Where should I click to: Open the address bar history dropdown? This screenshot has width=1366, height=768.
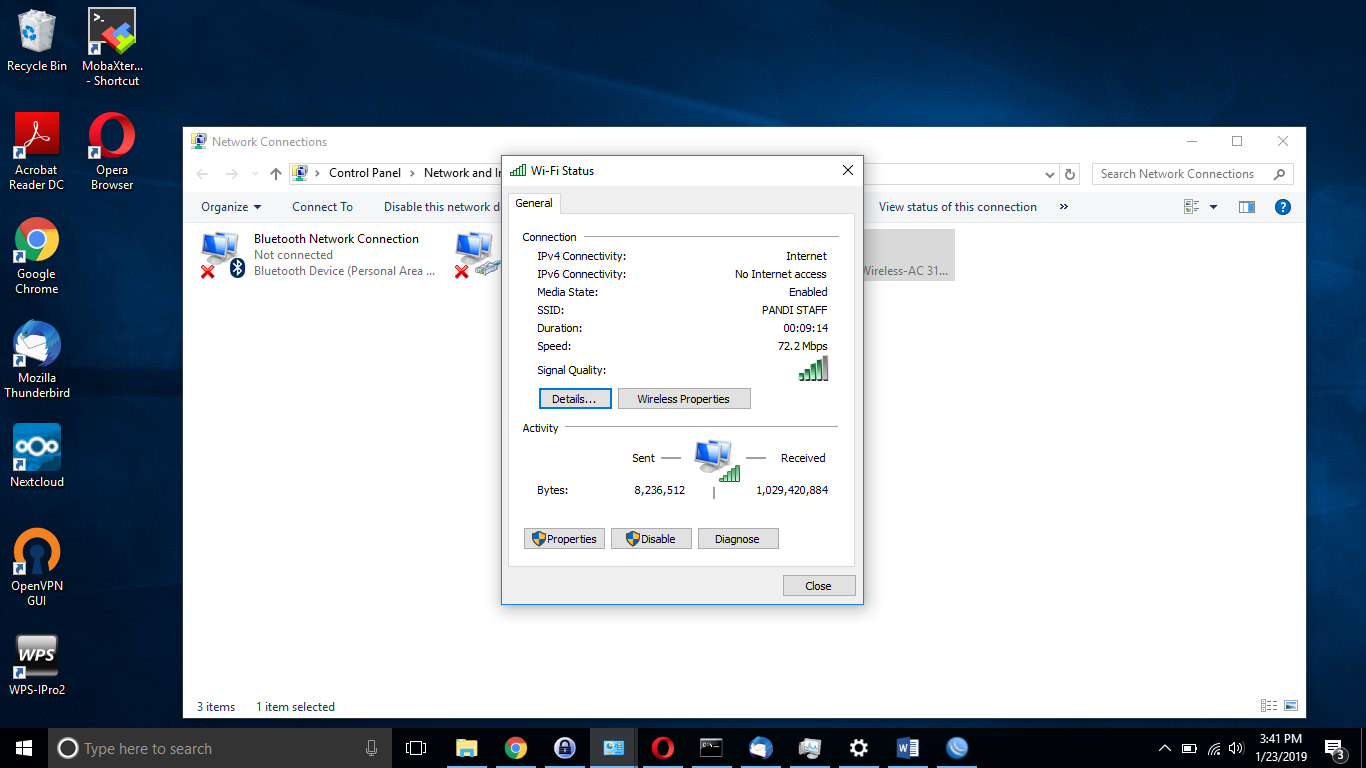coord(1049,174)
